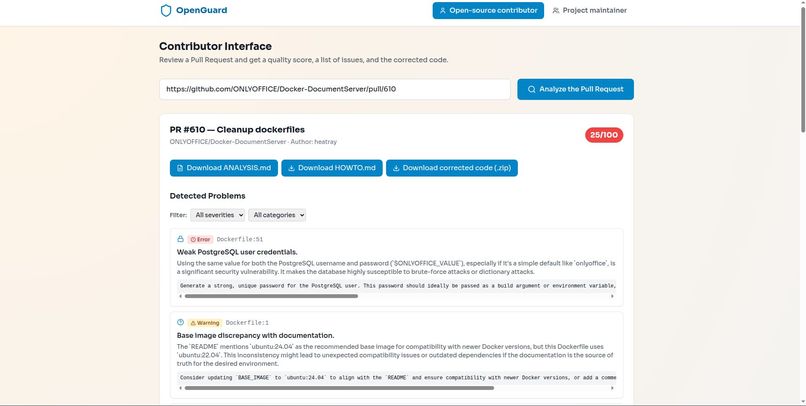Switch to Project maintainer tab
This screenshot has height=406, width=806.
coord(589,10)
